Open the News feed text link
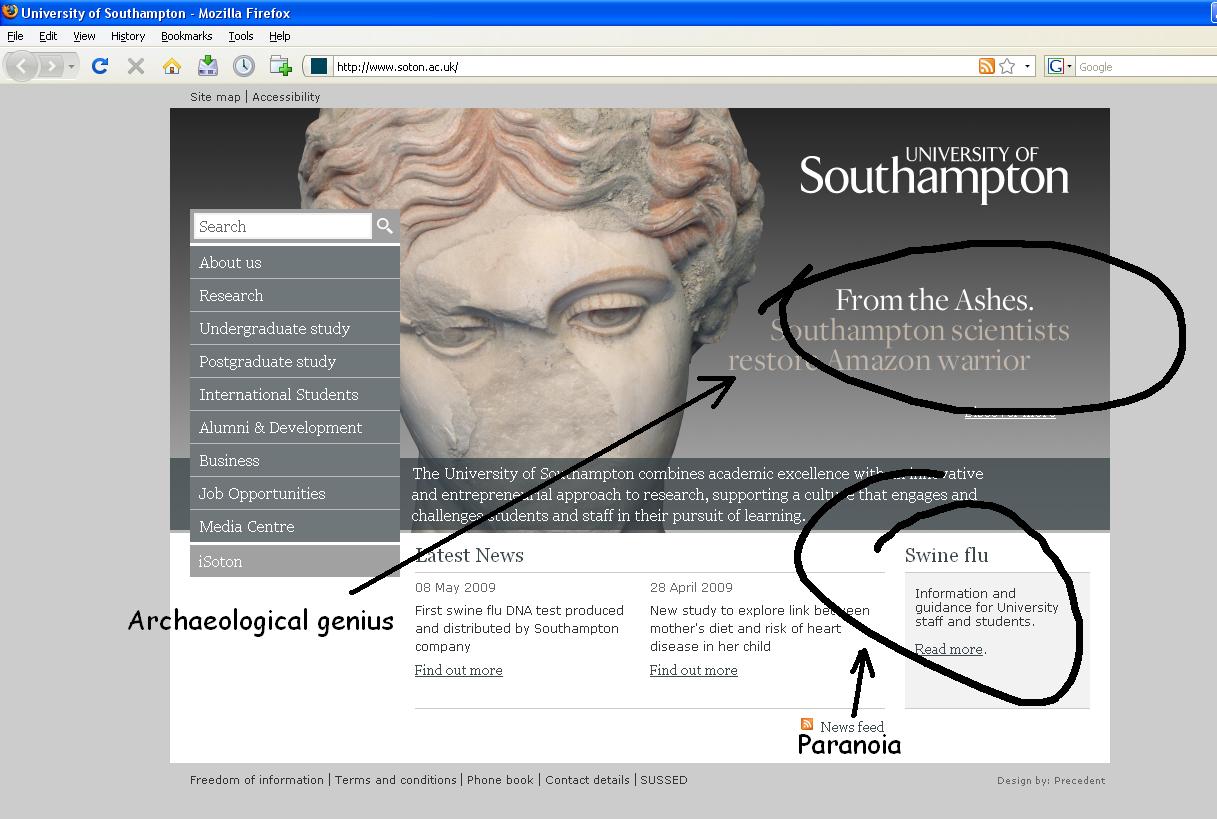 pos(852,727)
